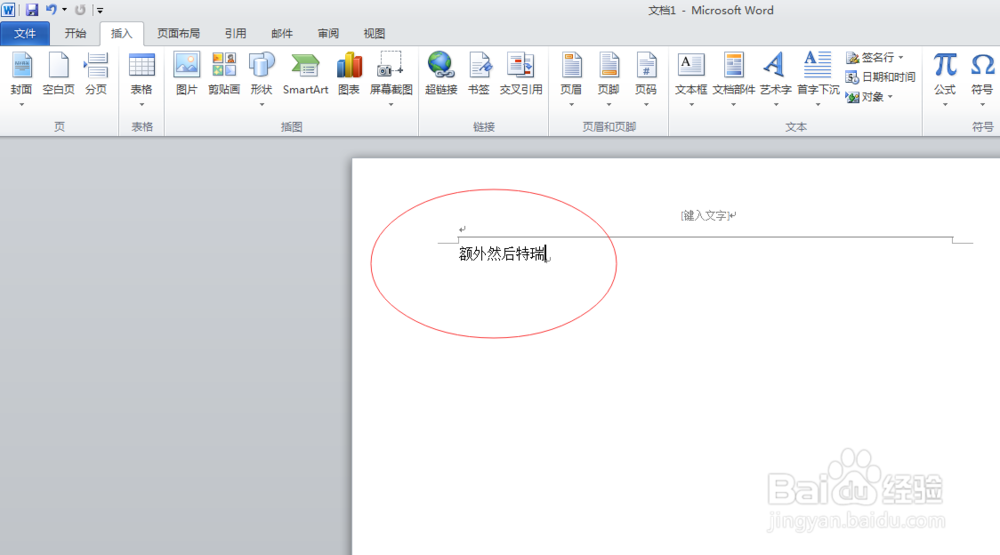Expand the equation (公式) dropdown arrow
Viewport: 1000px width, 555px height.
click(945, 105)
